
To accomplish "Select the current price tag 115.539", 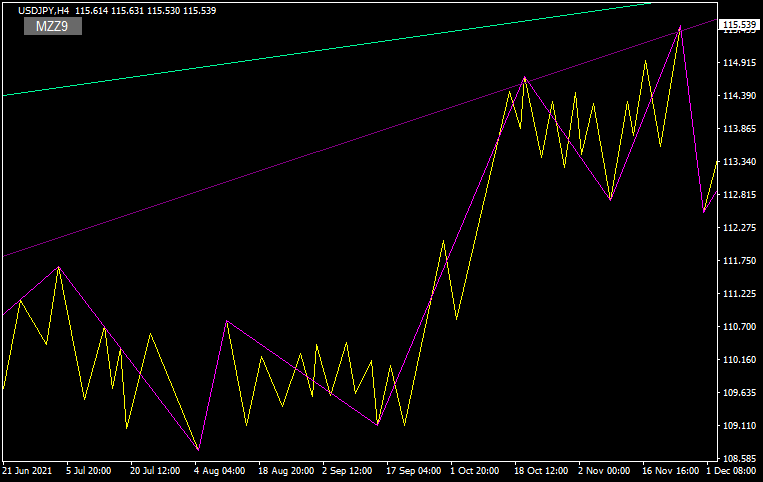I will point(740,24).
